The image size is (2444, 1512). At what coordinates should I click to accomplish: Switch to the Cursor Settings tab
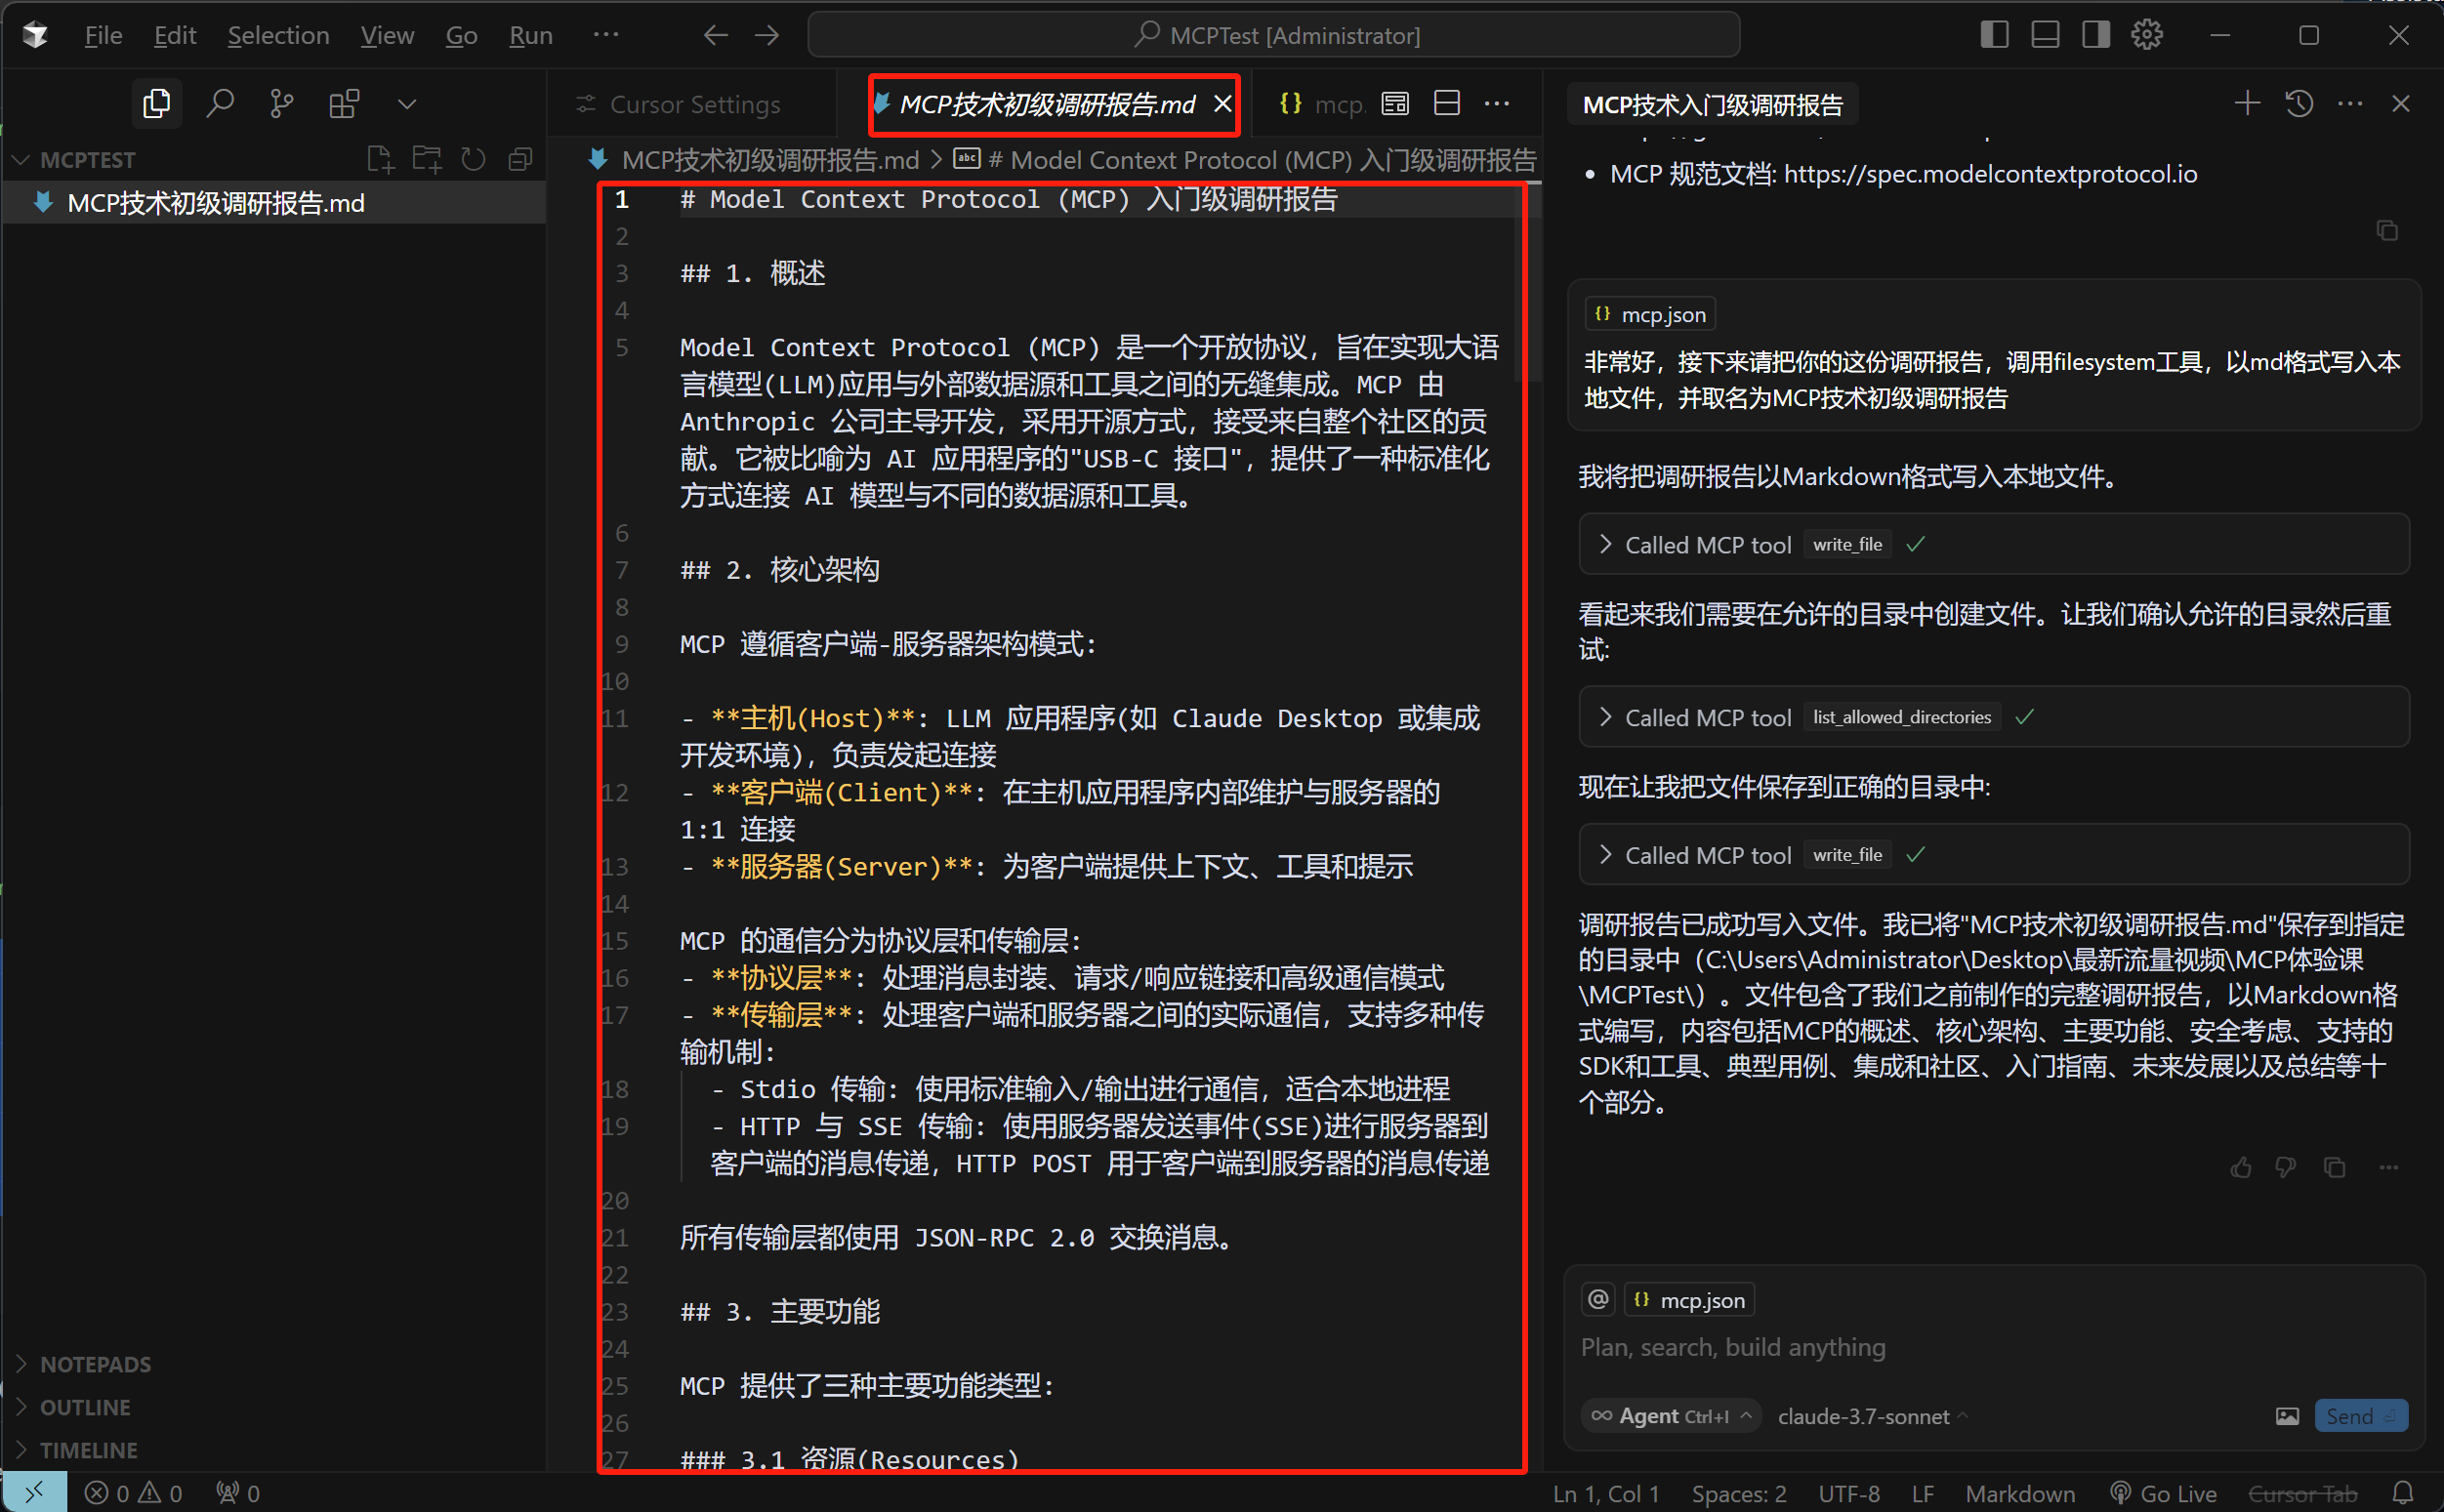click(x=693, y=104)
